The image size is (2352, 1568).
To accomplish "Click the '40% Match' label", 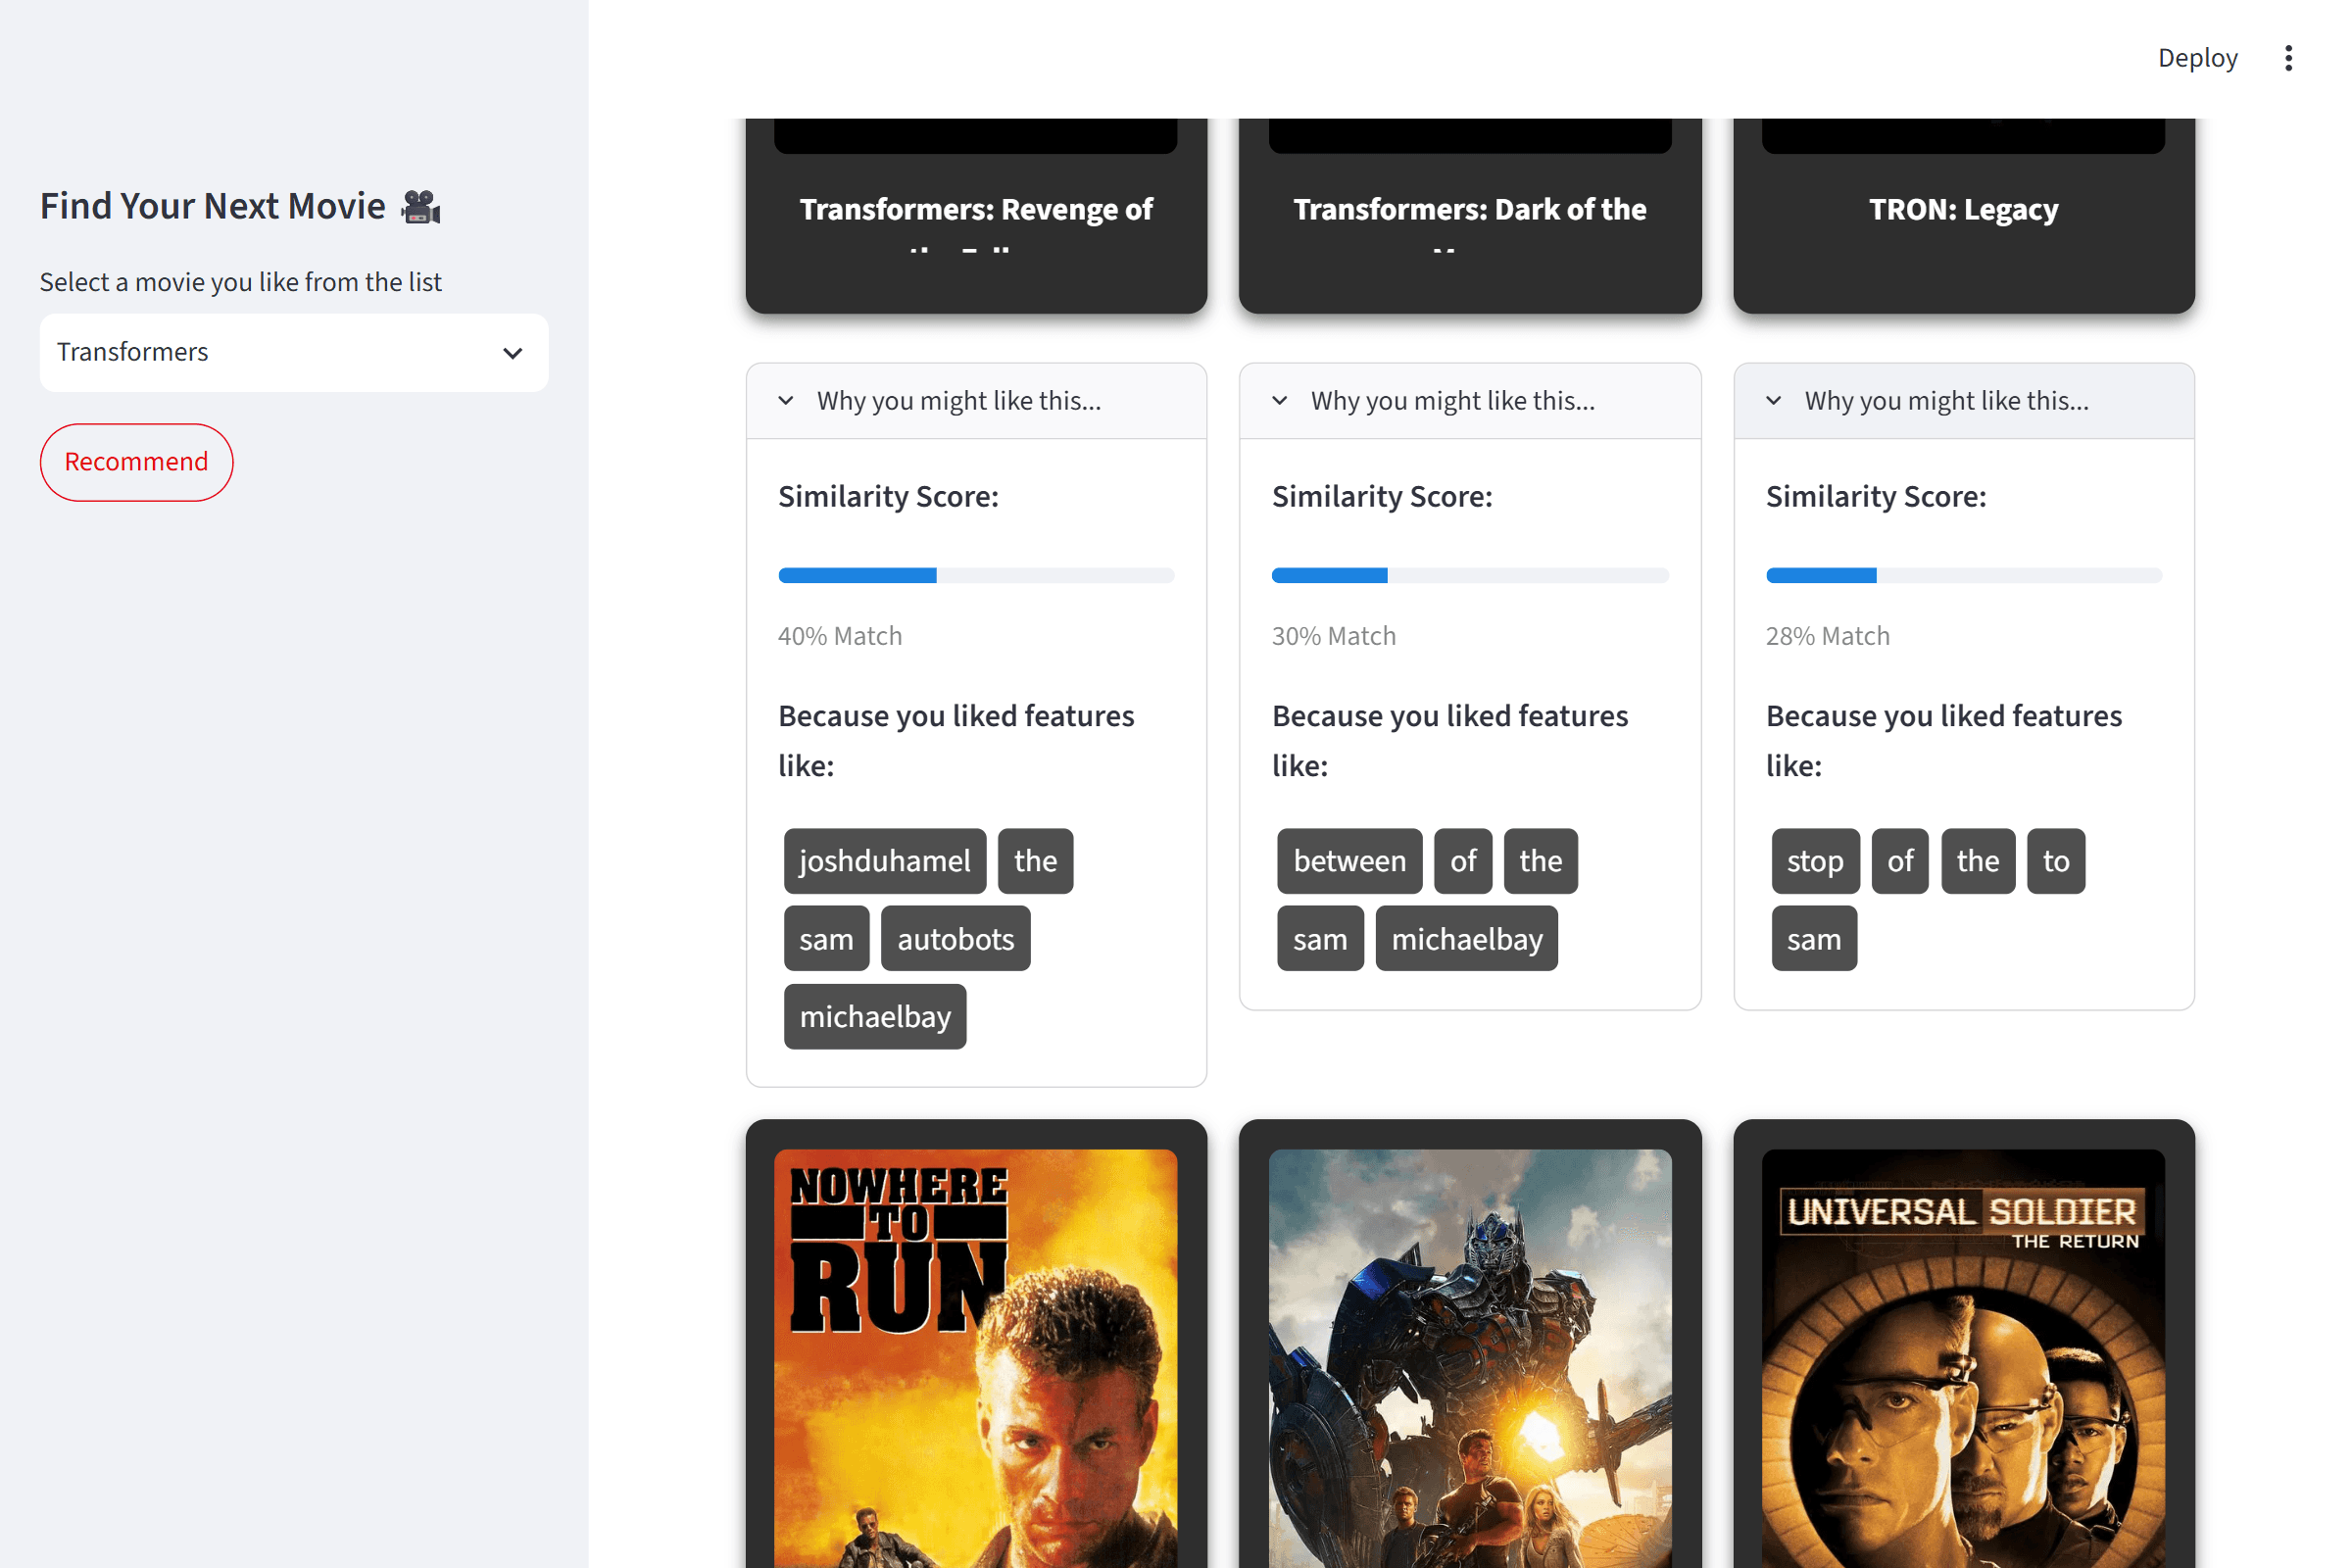I will [x=840, y=636].
